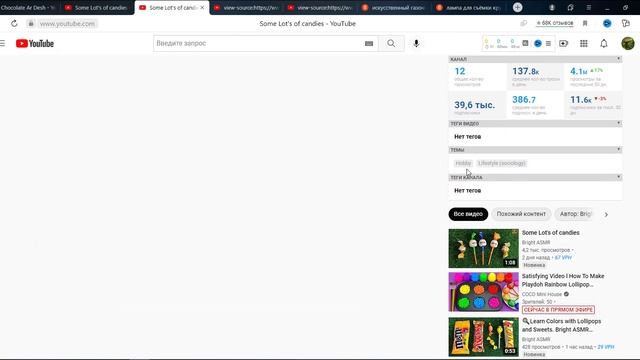Image resolution: width=640 pixels, height=360 pixels.
Task: Collapse the КАНАЛ section arrow
Action: tap(618, 59)
